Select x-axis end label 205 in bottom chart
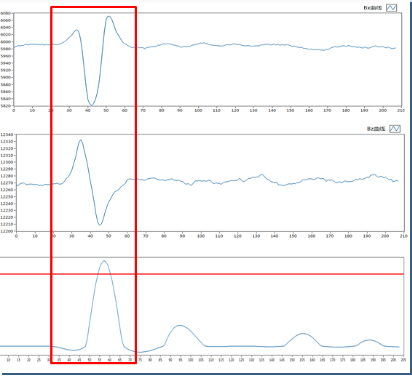412x376 pixels. point(403,360)
